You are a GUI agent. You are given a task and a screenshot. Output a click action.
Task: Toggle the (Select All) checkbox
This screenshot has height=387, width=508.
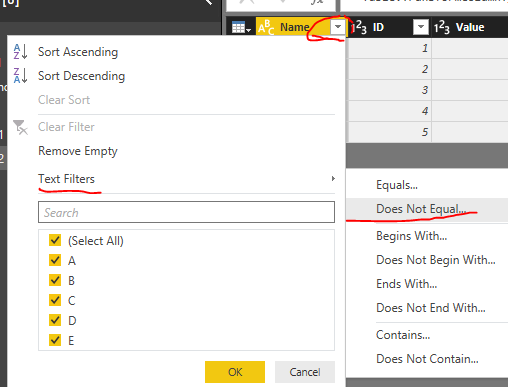coord(55,240)
